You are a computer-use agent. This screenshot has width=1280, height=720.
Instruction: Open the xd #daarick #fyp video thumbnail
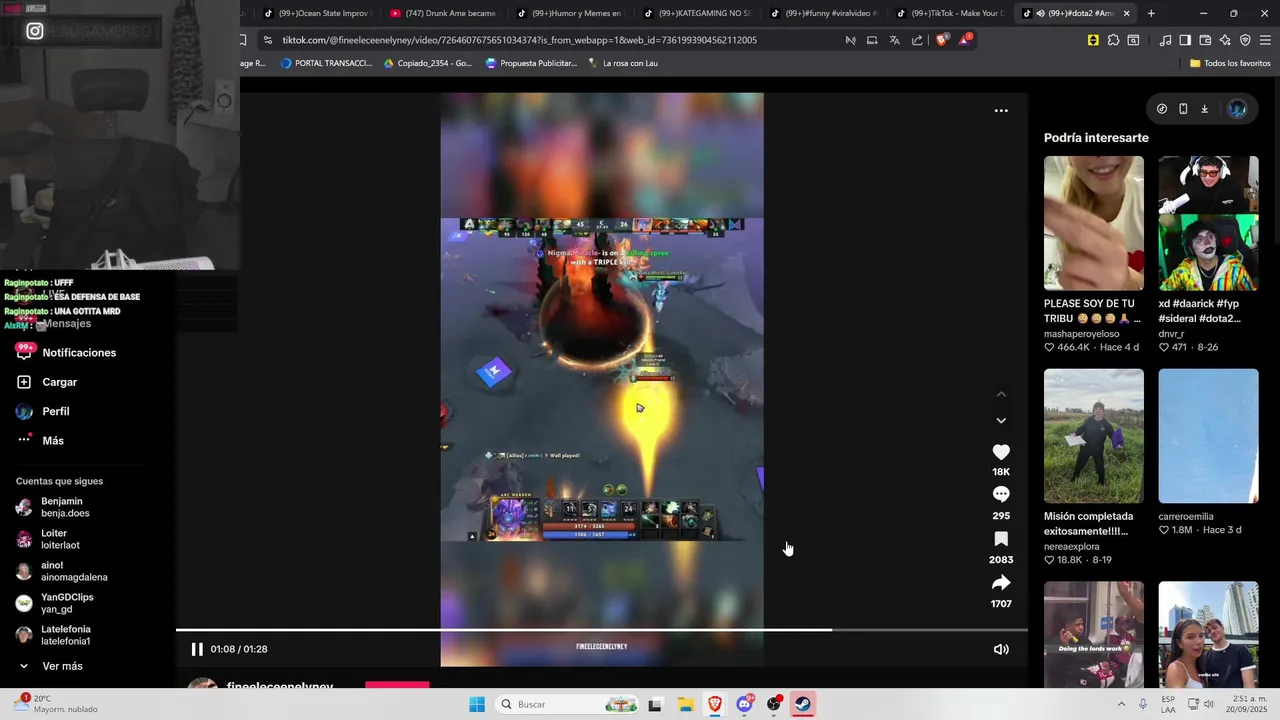[x=1208, y=223]
